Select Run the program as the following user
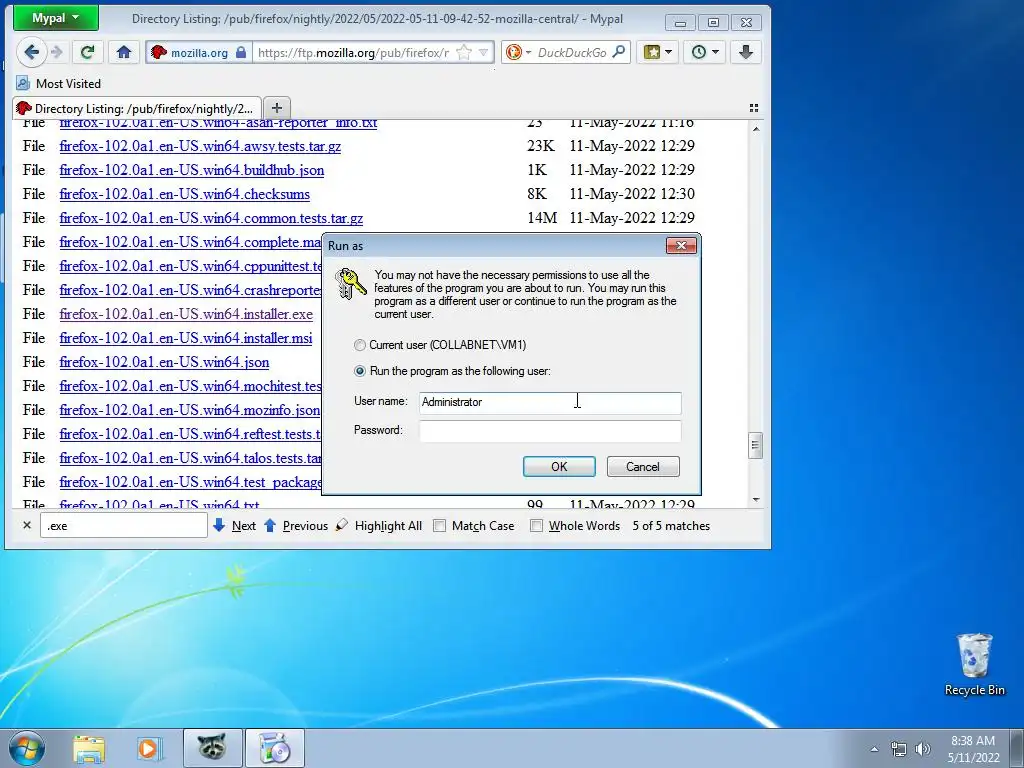The height and width of the screenshot is (768, 1024). pos(360,371)
